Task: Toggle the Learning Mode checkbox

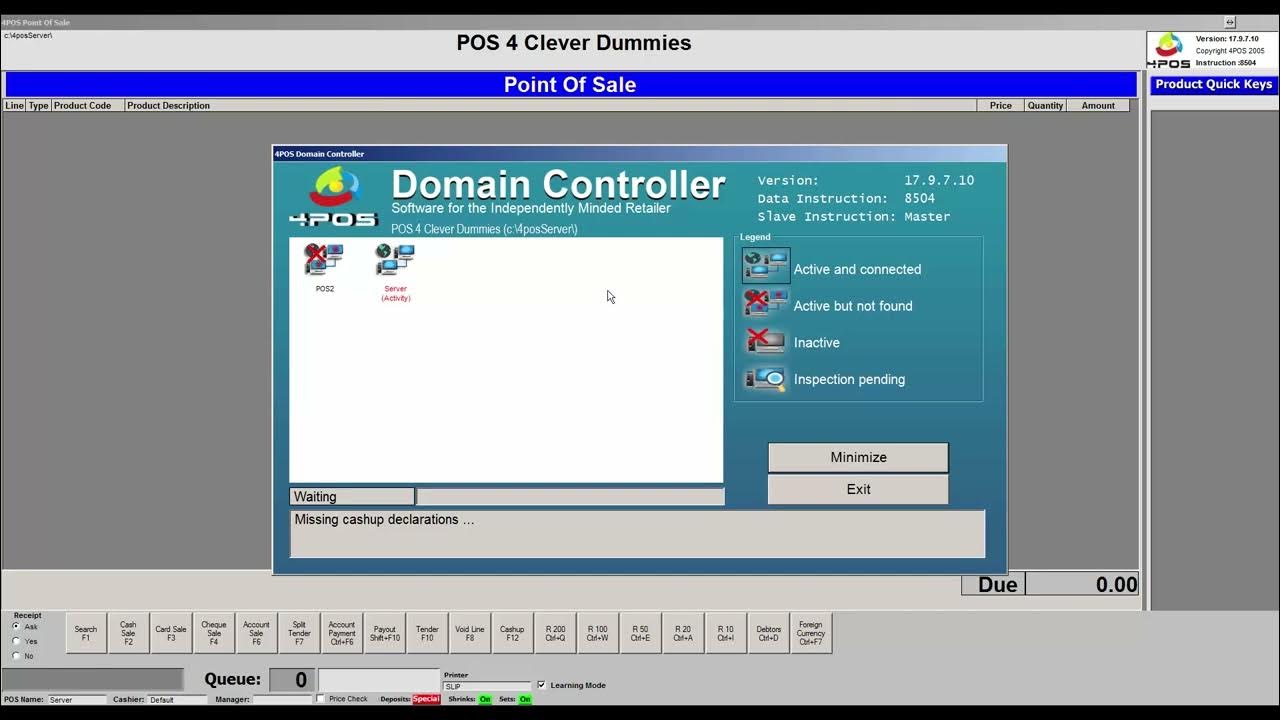Action: [x=541, y=685]
